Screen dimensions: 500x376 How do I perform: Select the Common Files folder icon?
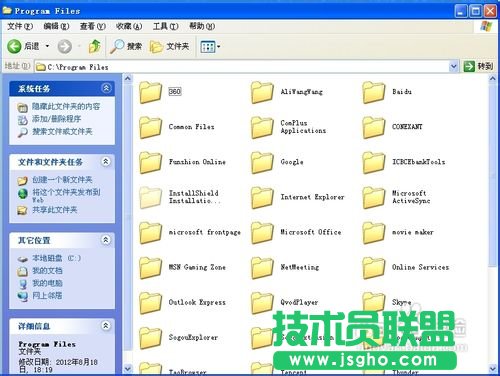click(x=150, y=127)
